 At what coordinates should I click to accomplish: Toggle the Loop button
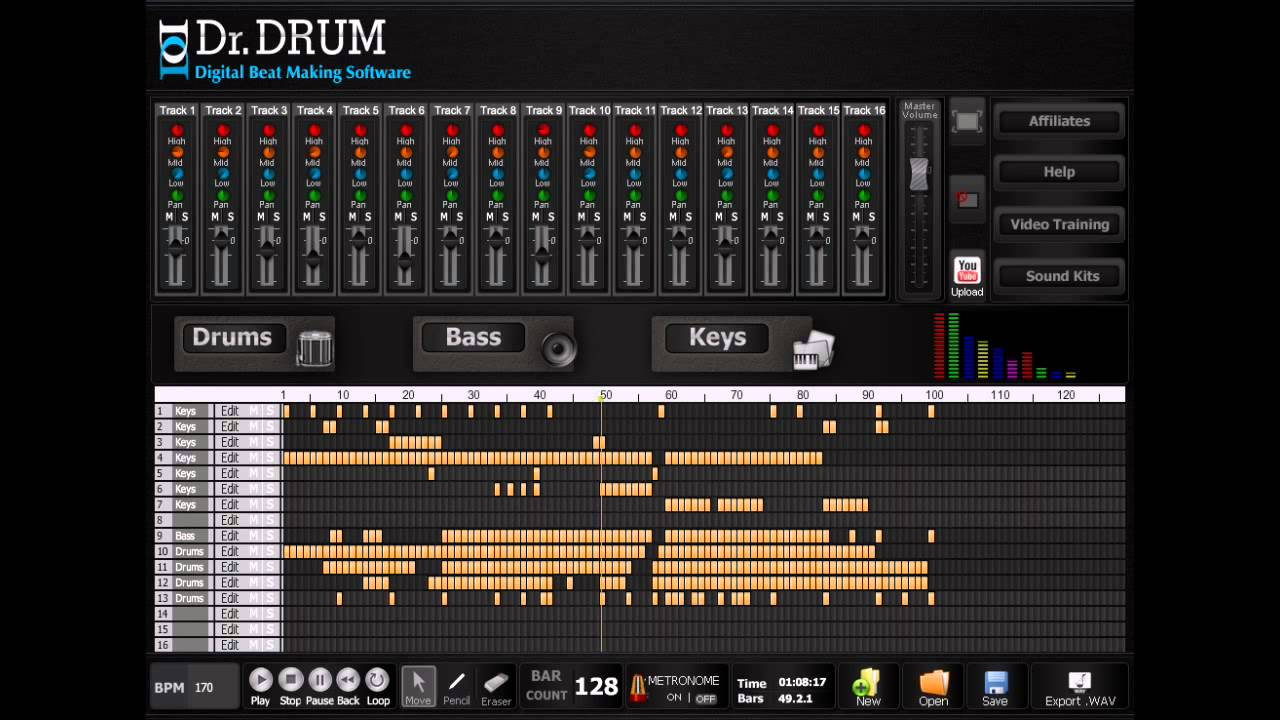(377, 680)
